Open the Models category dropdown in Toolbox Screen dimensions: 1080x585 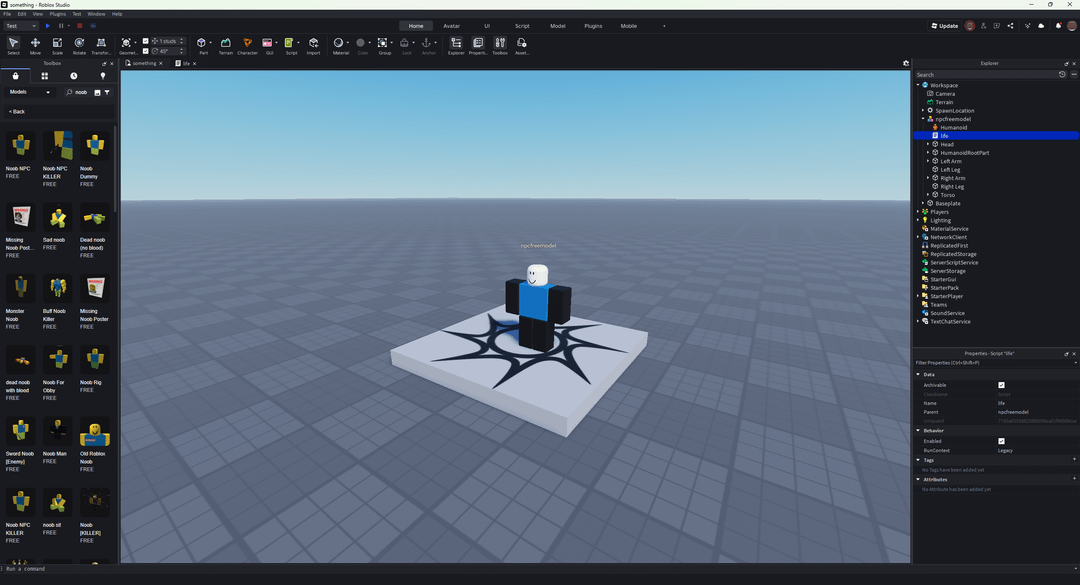point(29,92)
